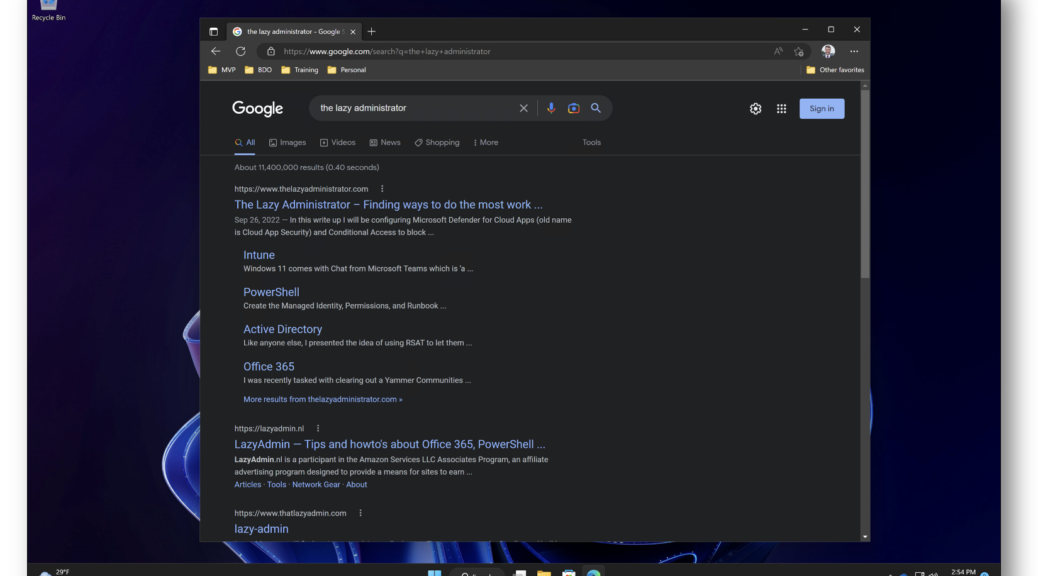The height and width of the screenshot is (576, 1038).
Task: Open LazyAdmin Articles sublink
Action: coord(248,485)
